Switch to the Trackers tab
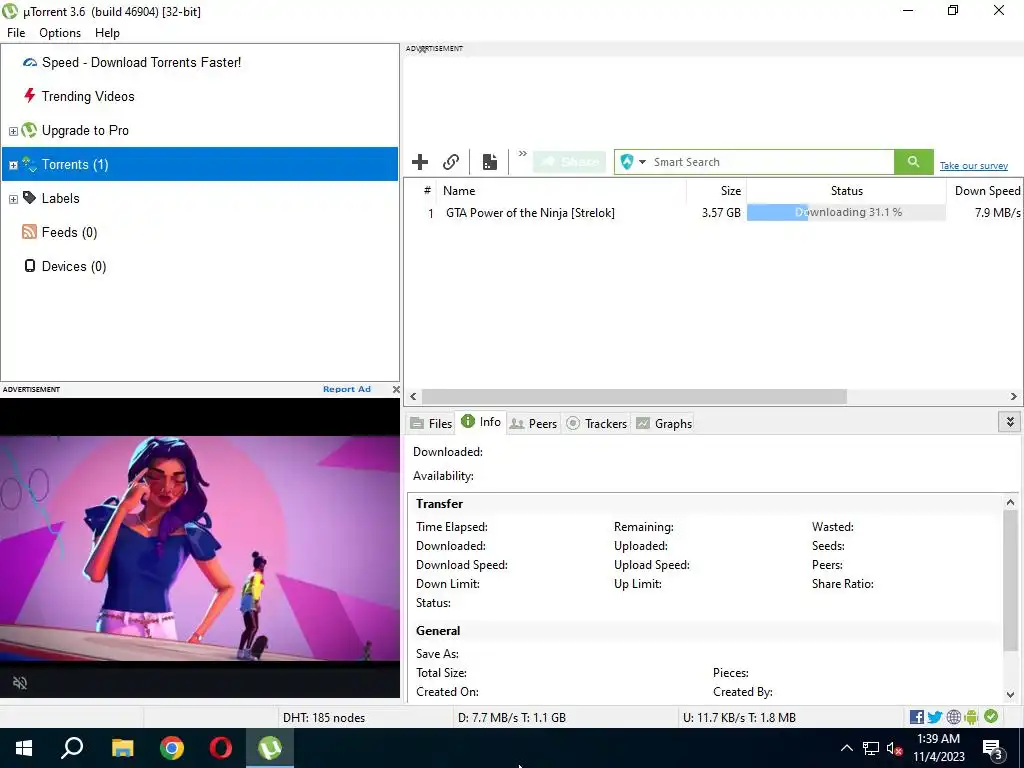 (x=596, y=424)
